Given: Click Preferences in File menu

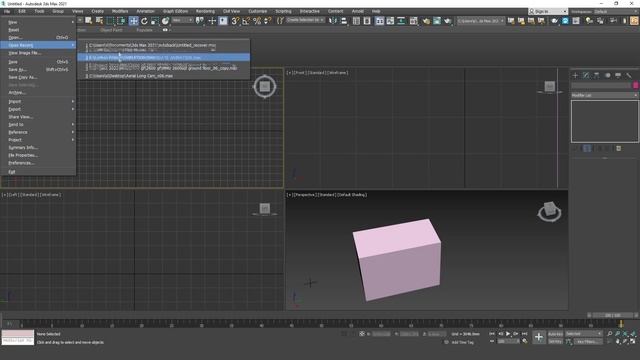Looking at the screenshot, I should tap(38, 163).
